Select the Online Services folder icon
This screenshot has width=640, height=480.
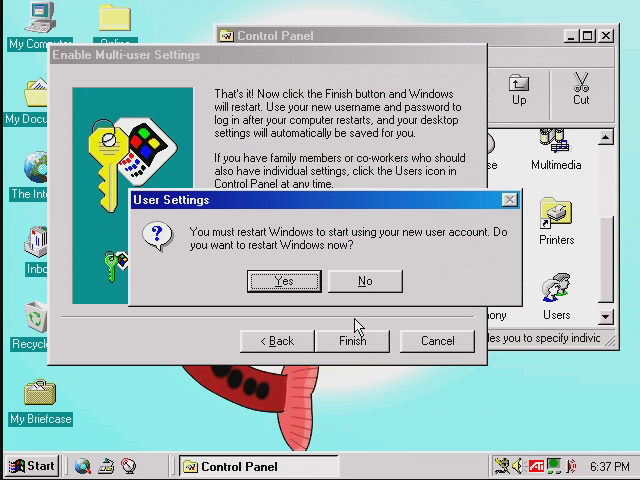(115, 22)
